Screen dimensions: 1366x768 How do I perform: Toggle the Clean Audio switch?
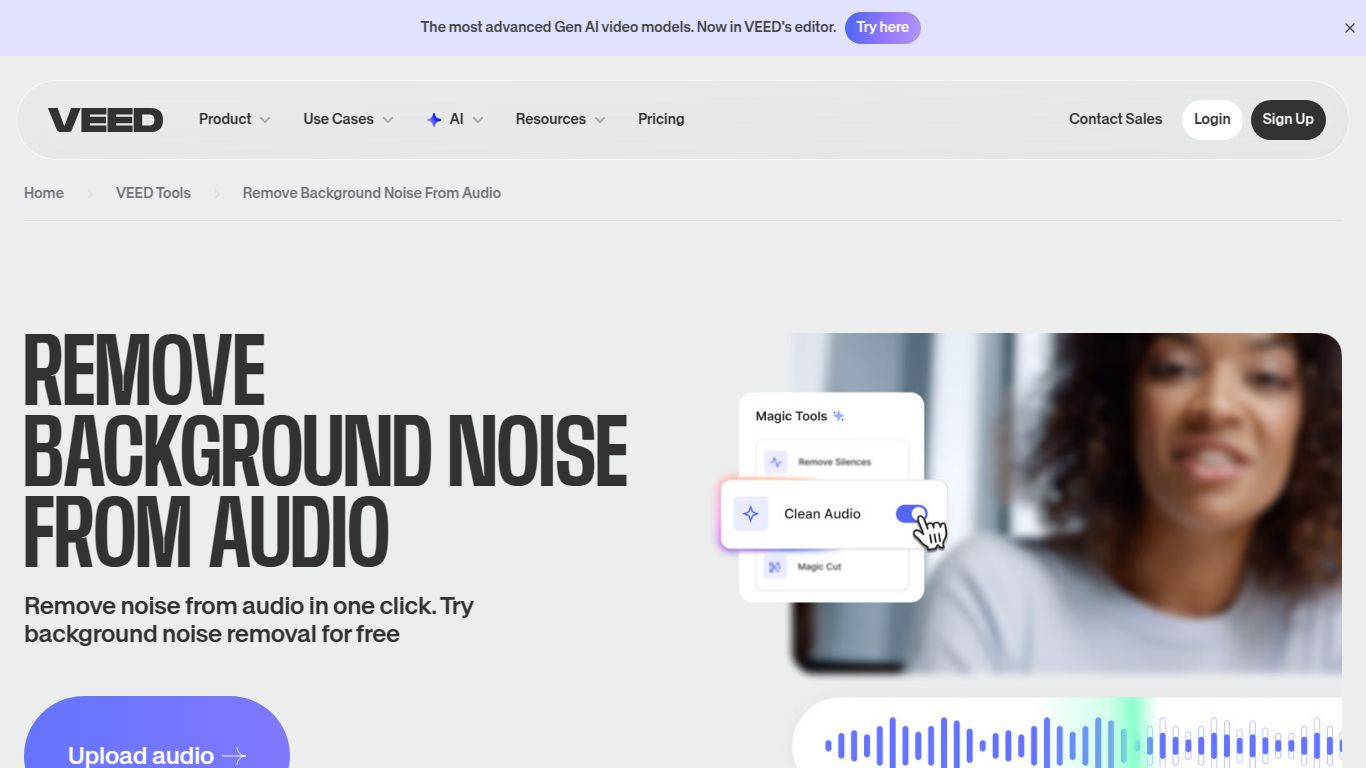tap(913, 513)
